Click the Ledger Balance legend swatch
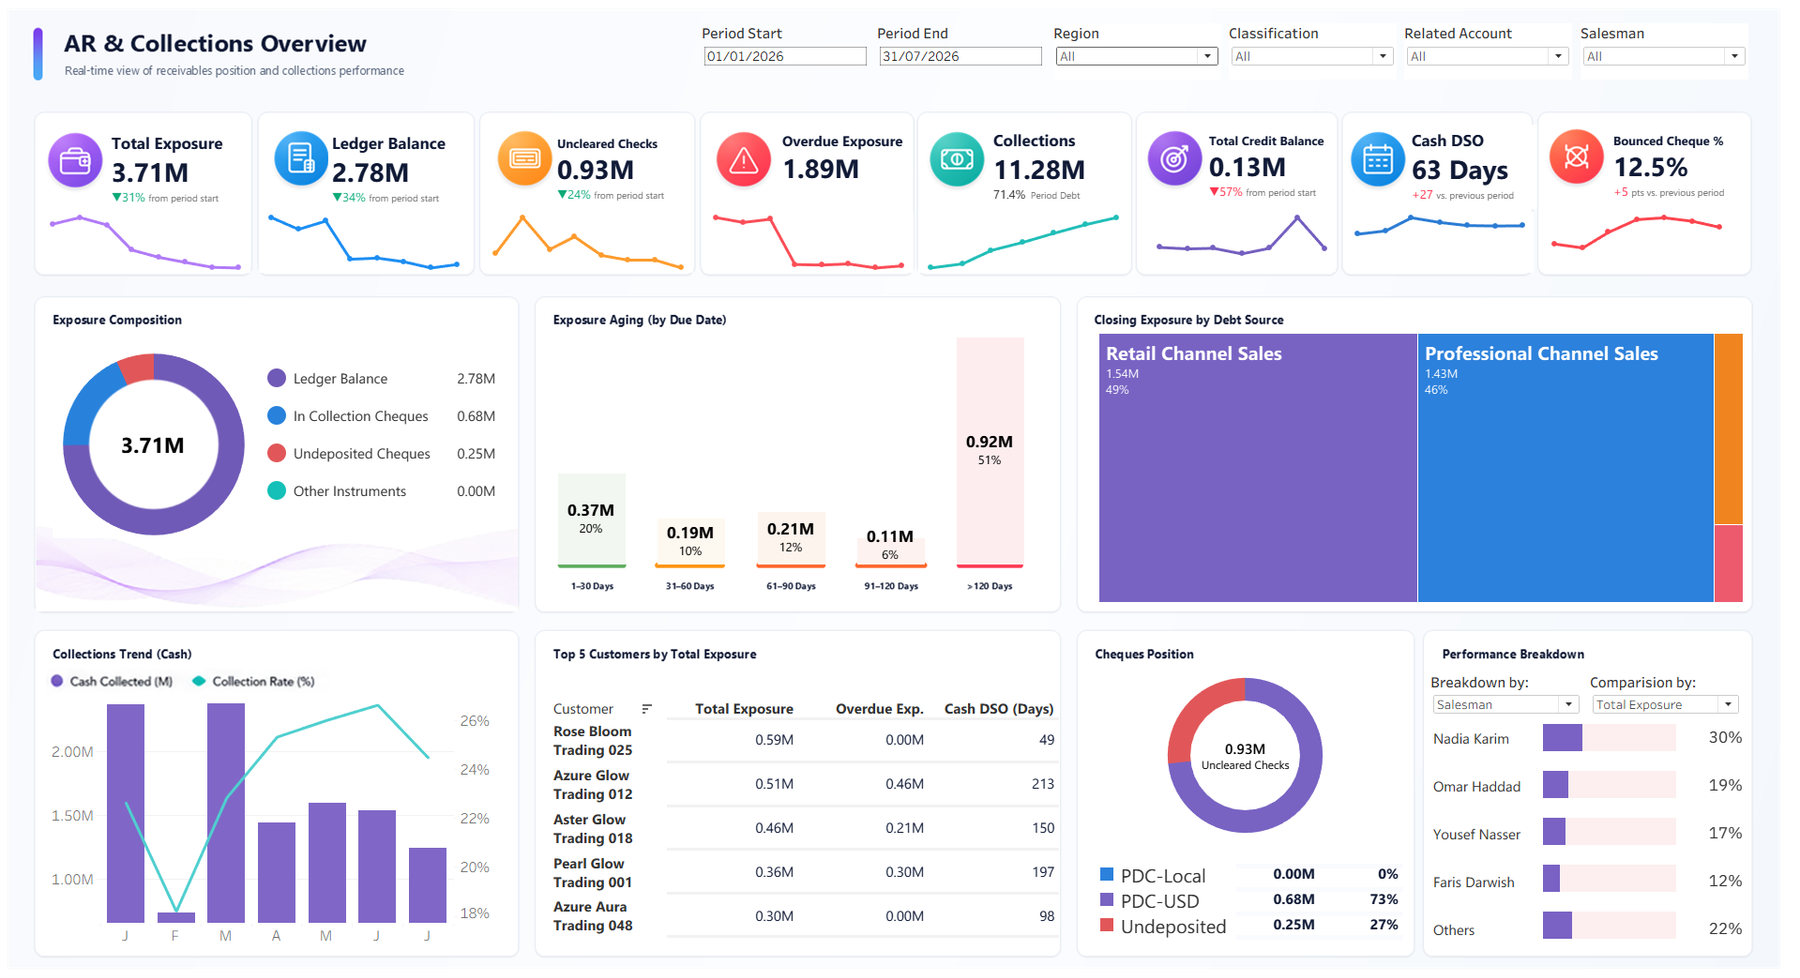 tap(277, 378)
